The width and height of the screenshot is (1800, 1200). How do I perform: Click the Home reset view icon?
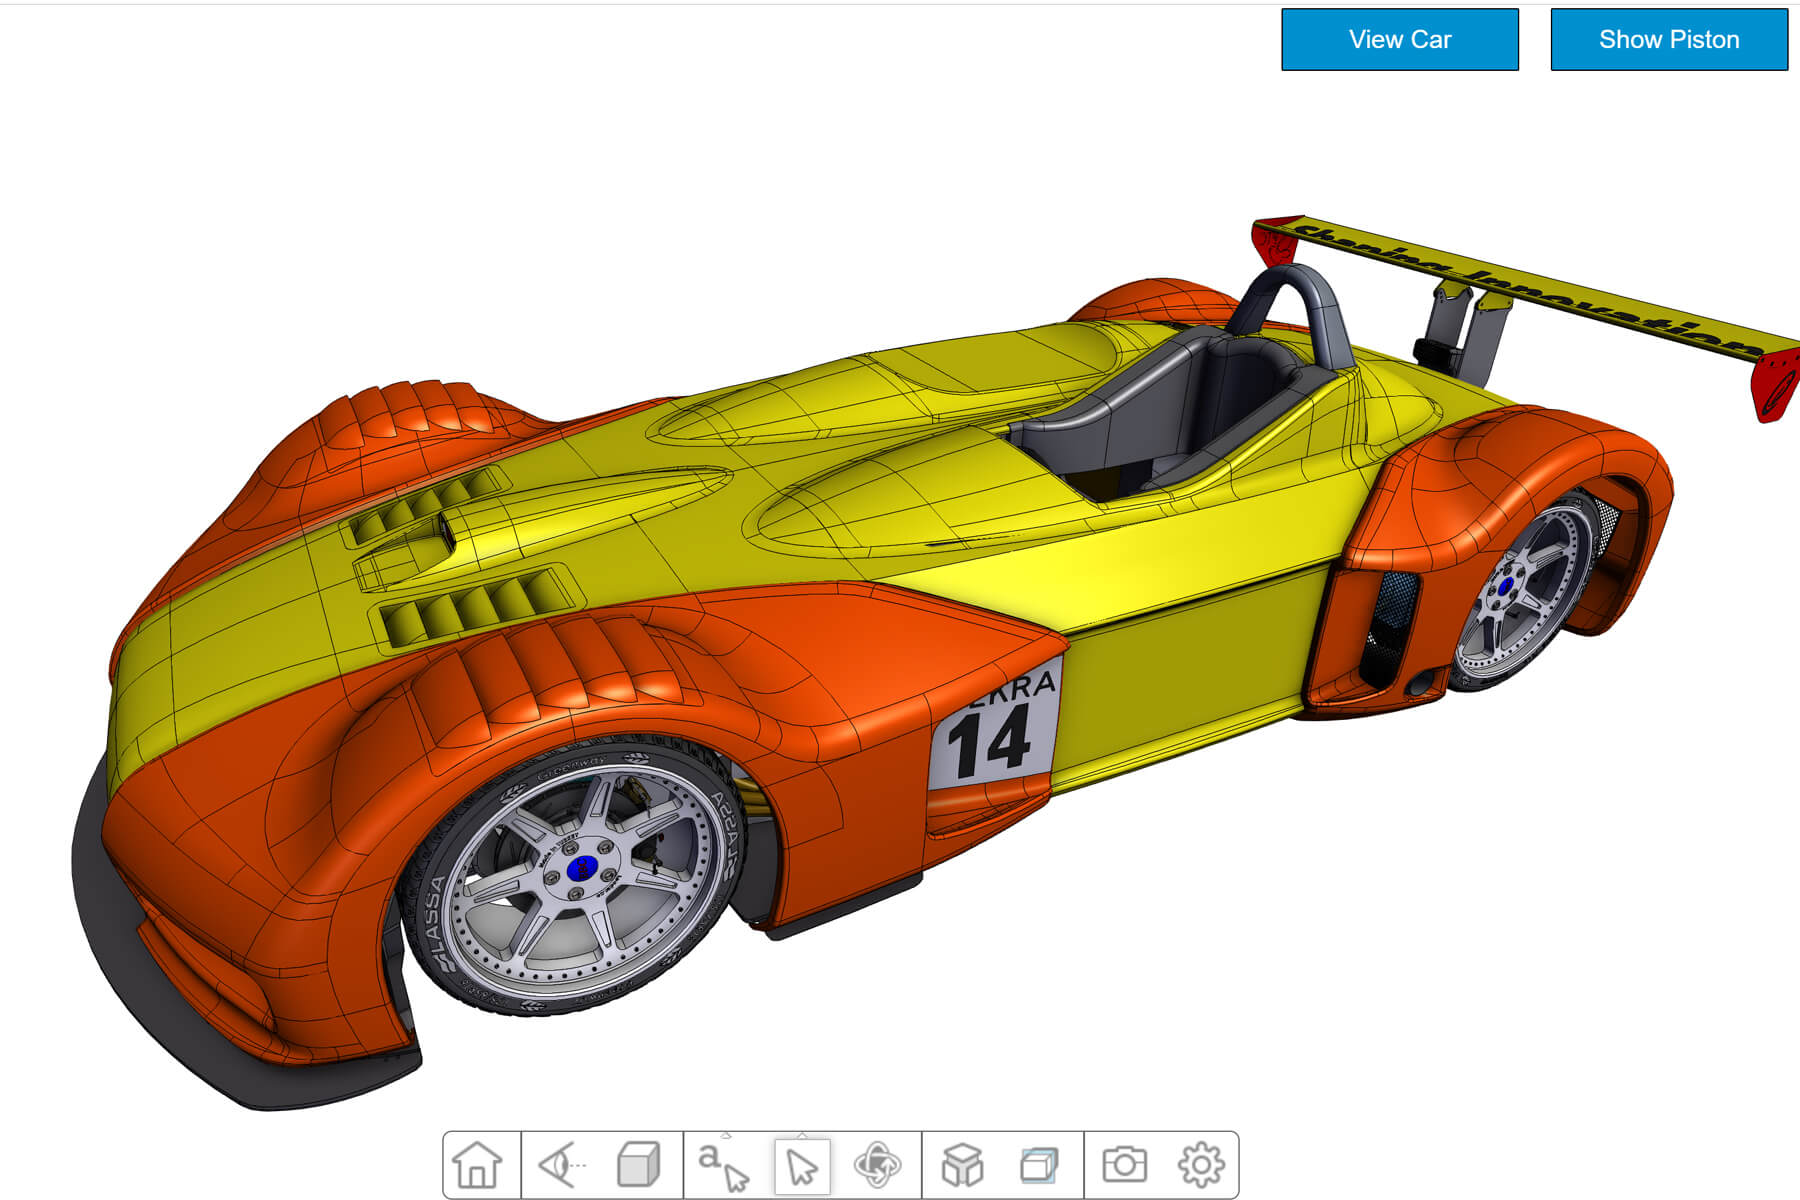pos(477,1165)
